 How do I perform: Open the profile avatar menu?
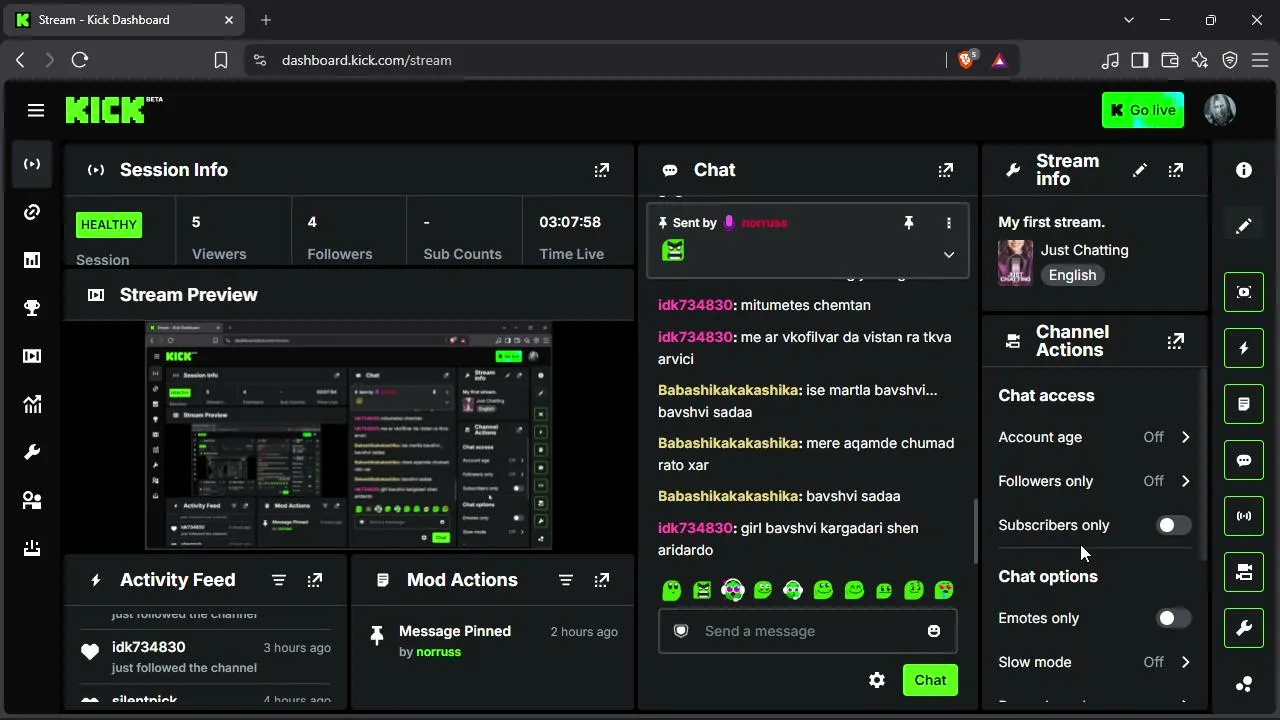coord(1220,110)
